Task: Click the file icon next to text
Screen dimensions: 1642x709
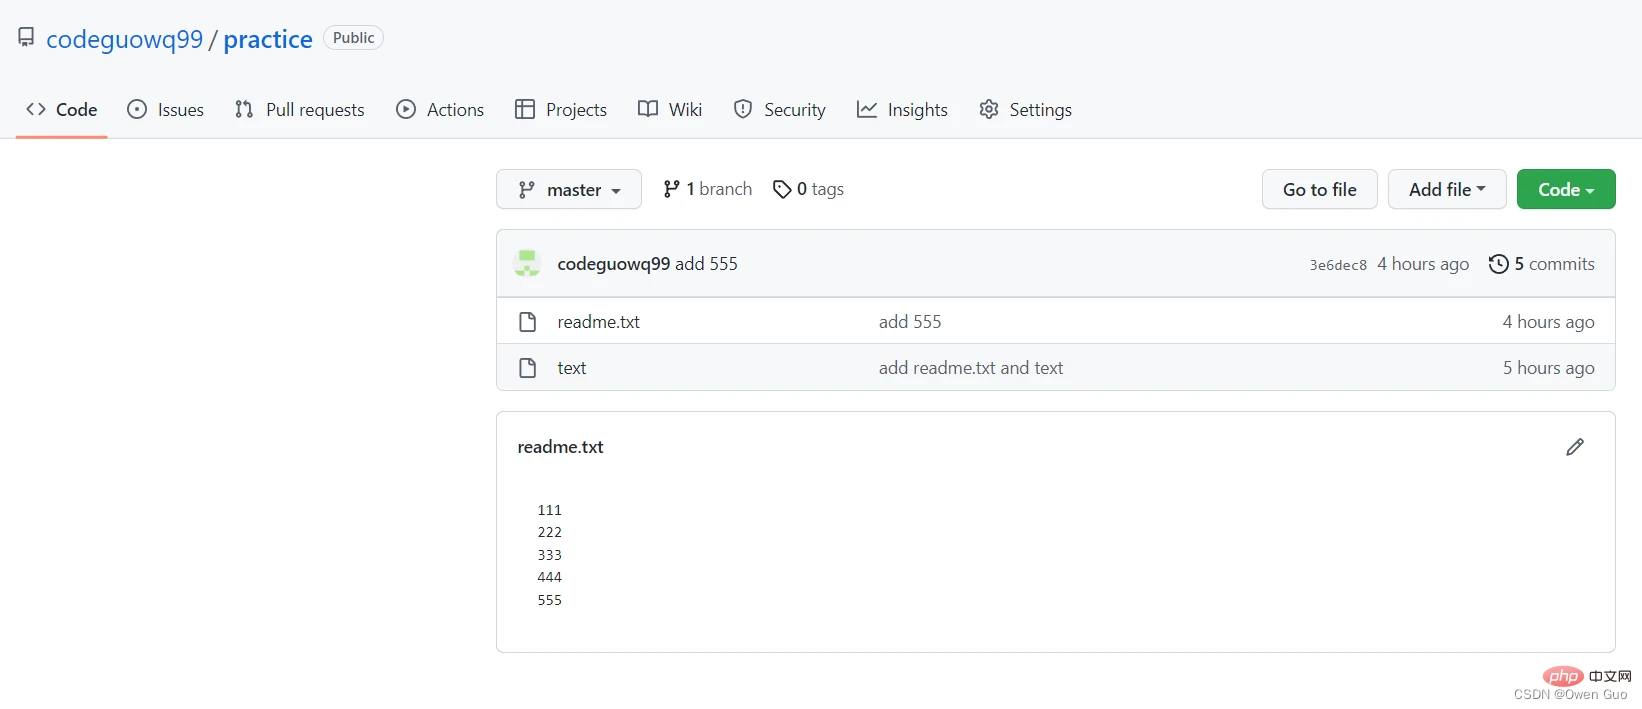Action: [528, 368]
